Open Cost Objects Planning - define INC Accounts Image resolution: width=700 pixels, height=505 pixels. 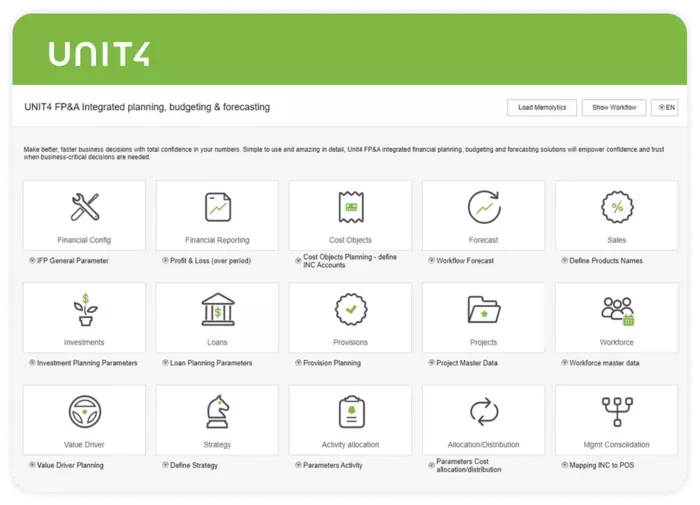[346, 261]
